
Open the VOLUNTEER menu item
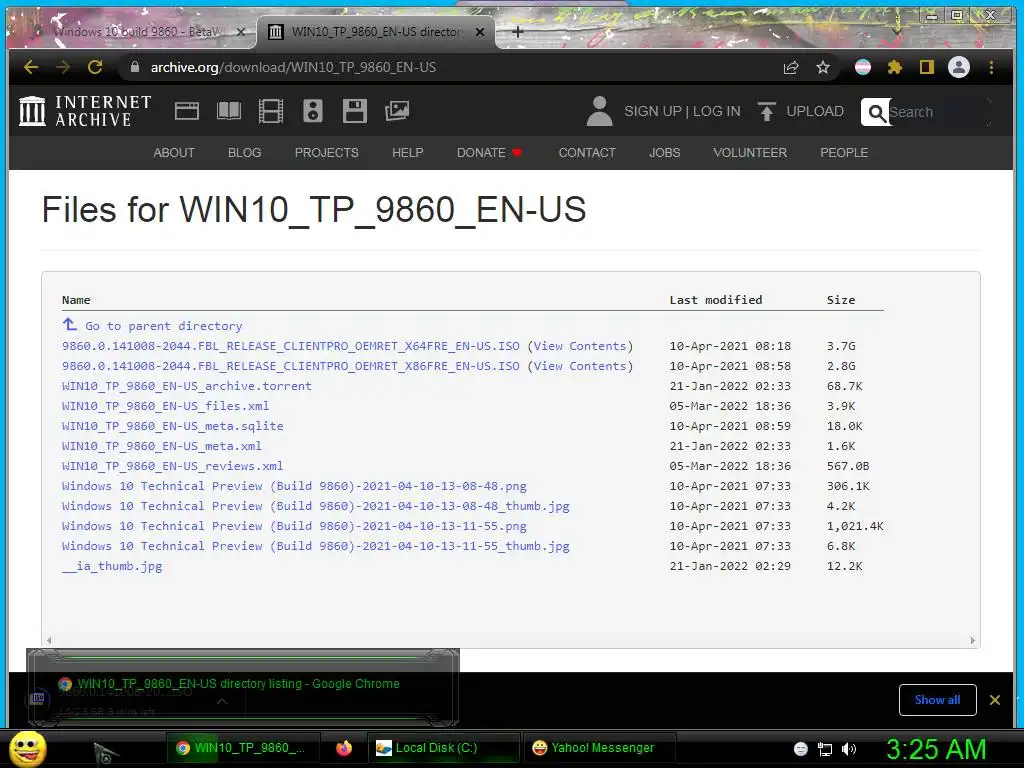click(x=750, y=153)
